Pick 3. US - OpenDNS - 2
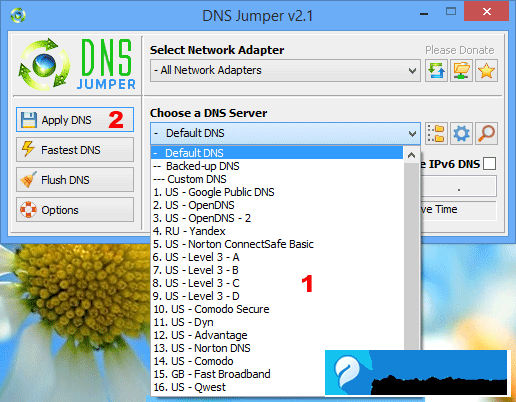This screenshot has width=516, height=402. point(277,218)
